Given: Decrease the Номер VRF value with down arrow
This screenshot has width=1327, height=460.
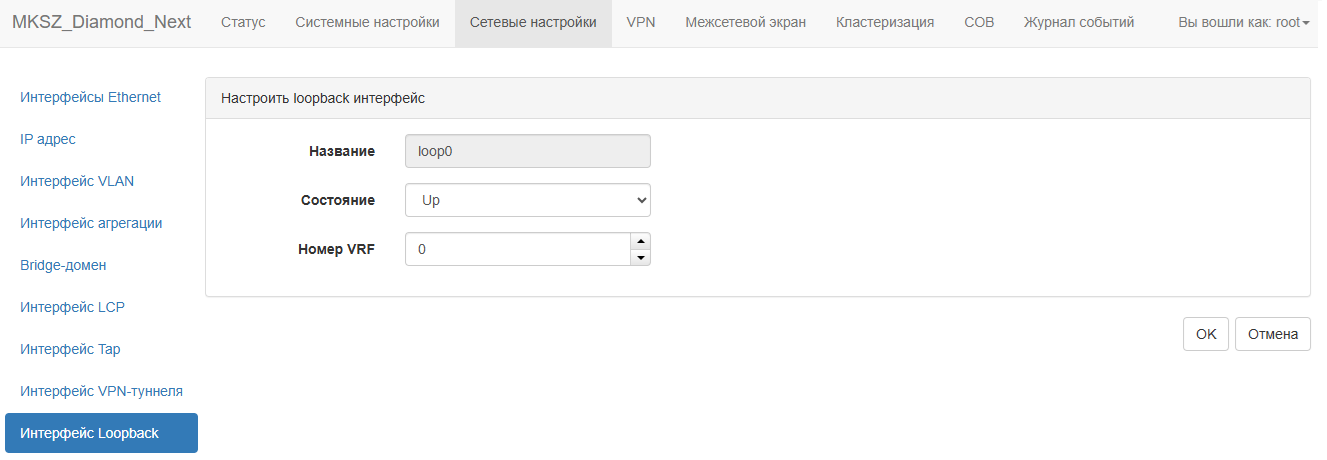Looking at the screenshot, I should (640, 257).
